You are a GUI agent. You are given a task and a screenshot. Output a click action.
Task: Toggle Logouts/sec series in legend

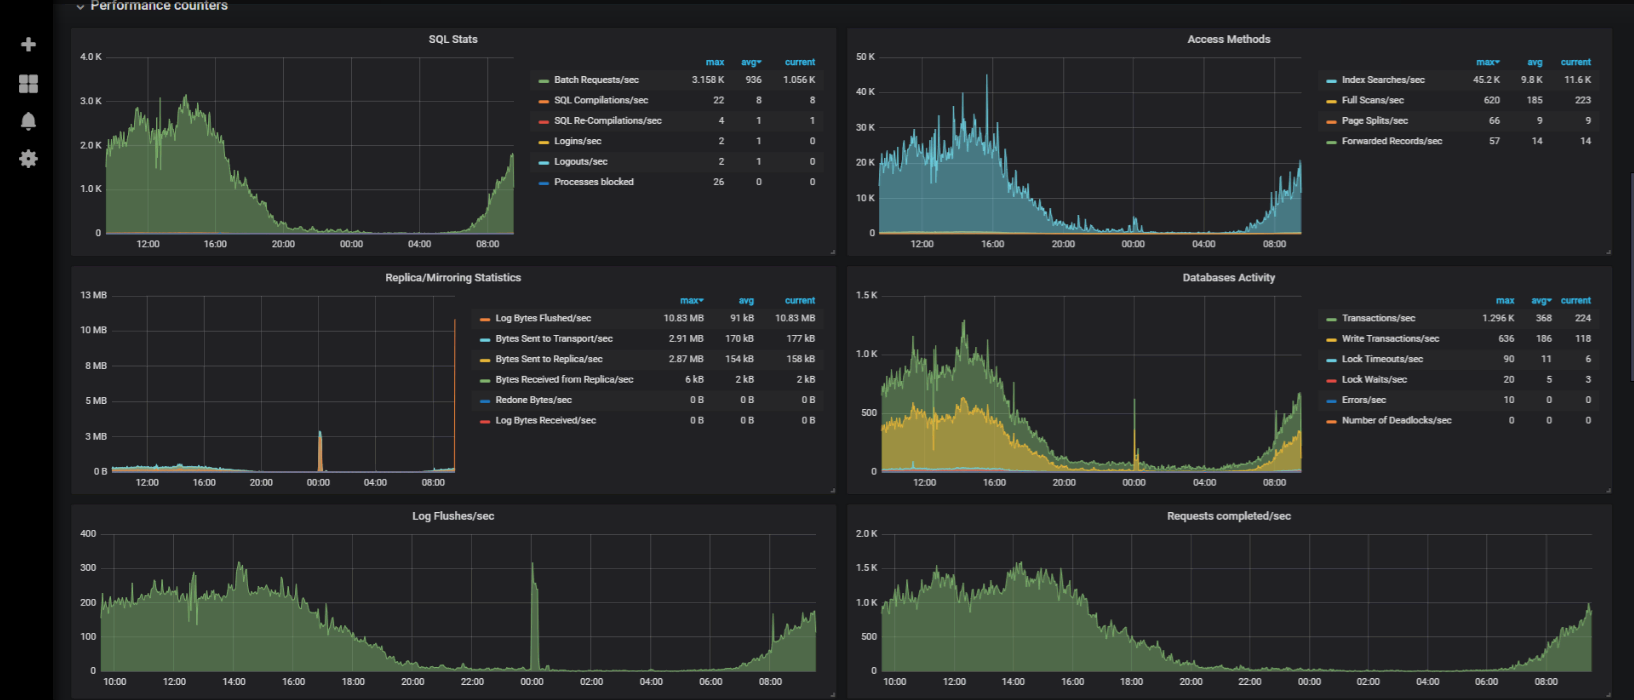click(x=581, y=162)
